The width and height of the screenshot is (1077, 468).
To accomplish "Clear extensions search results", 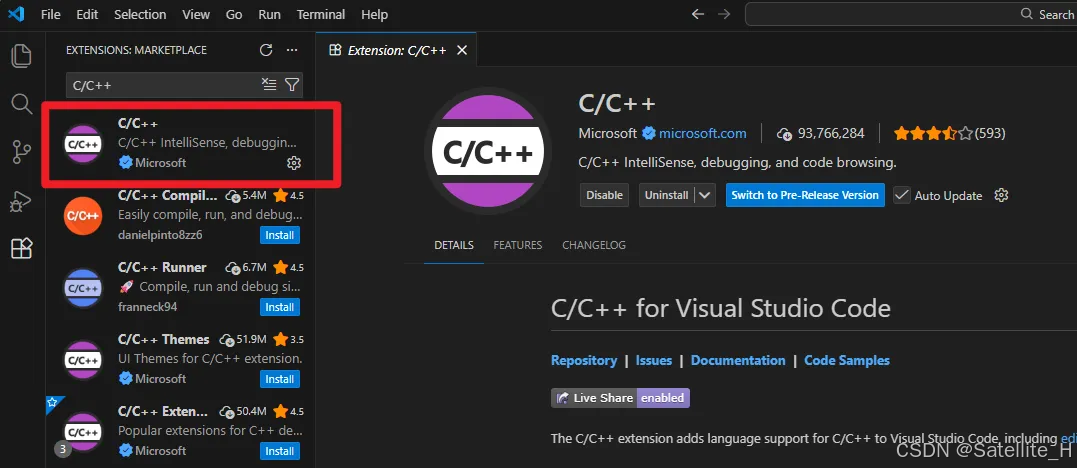I will (269, 85).
